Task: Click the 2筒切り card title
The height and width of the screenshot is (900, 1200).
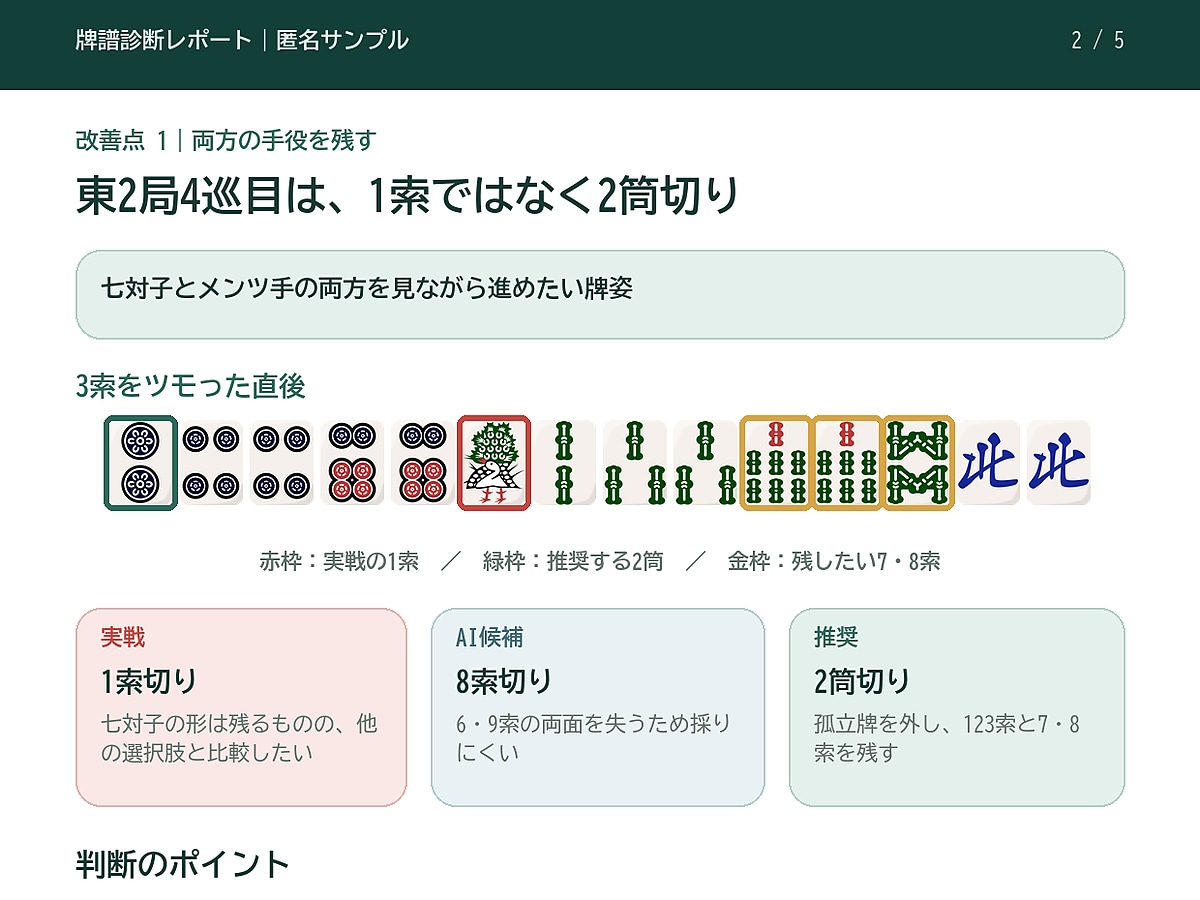Action: [x=862, y=681]
